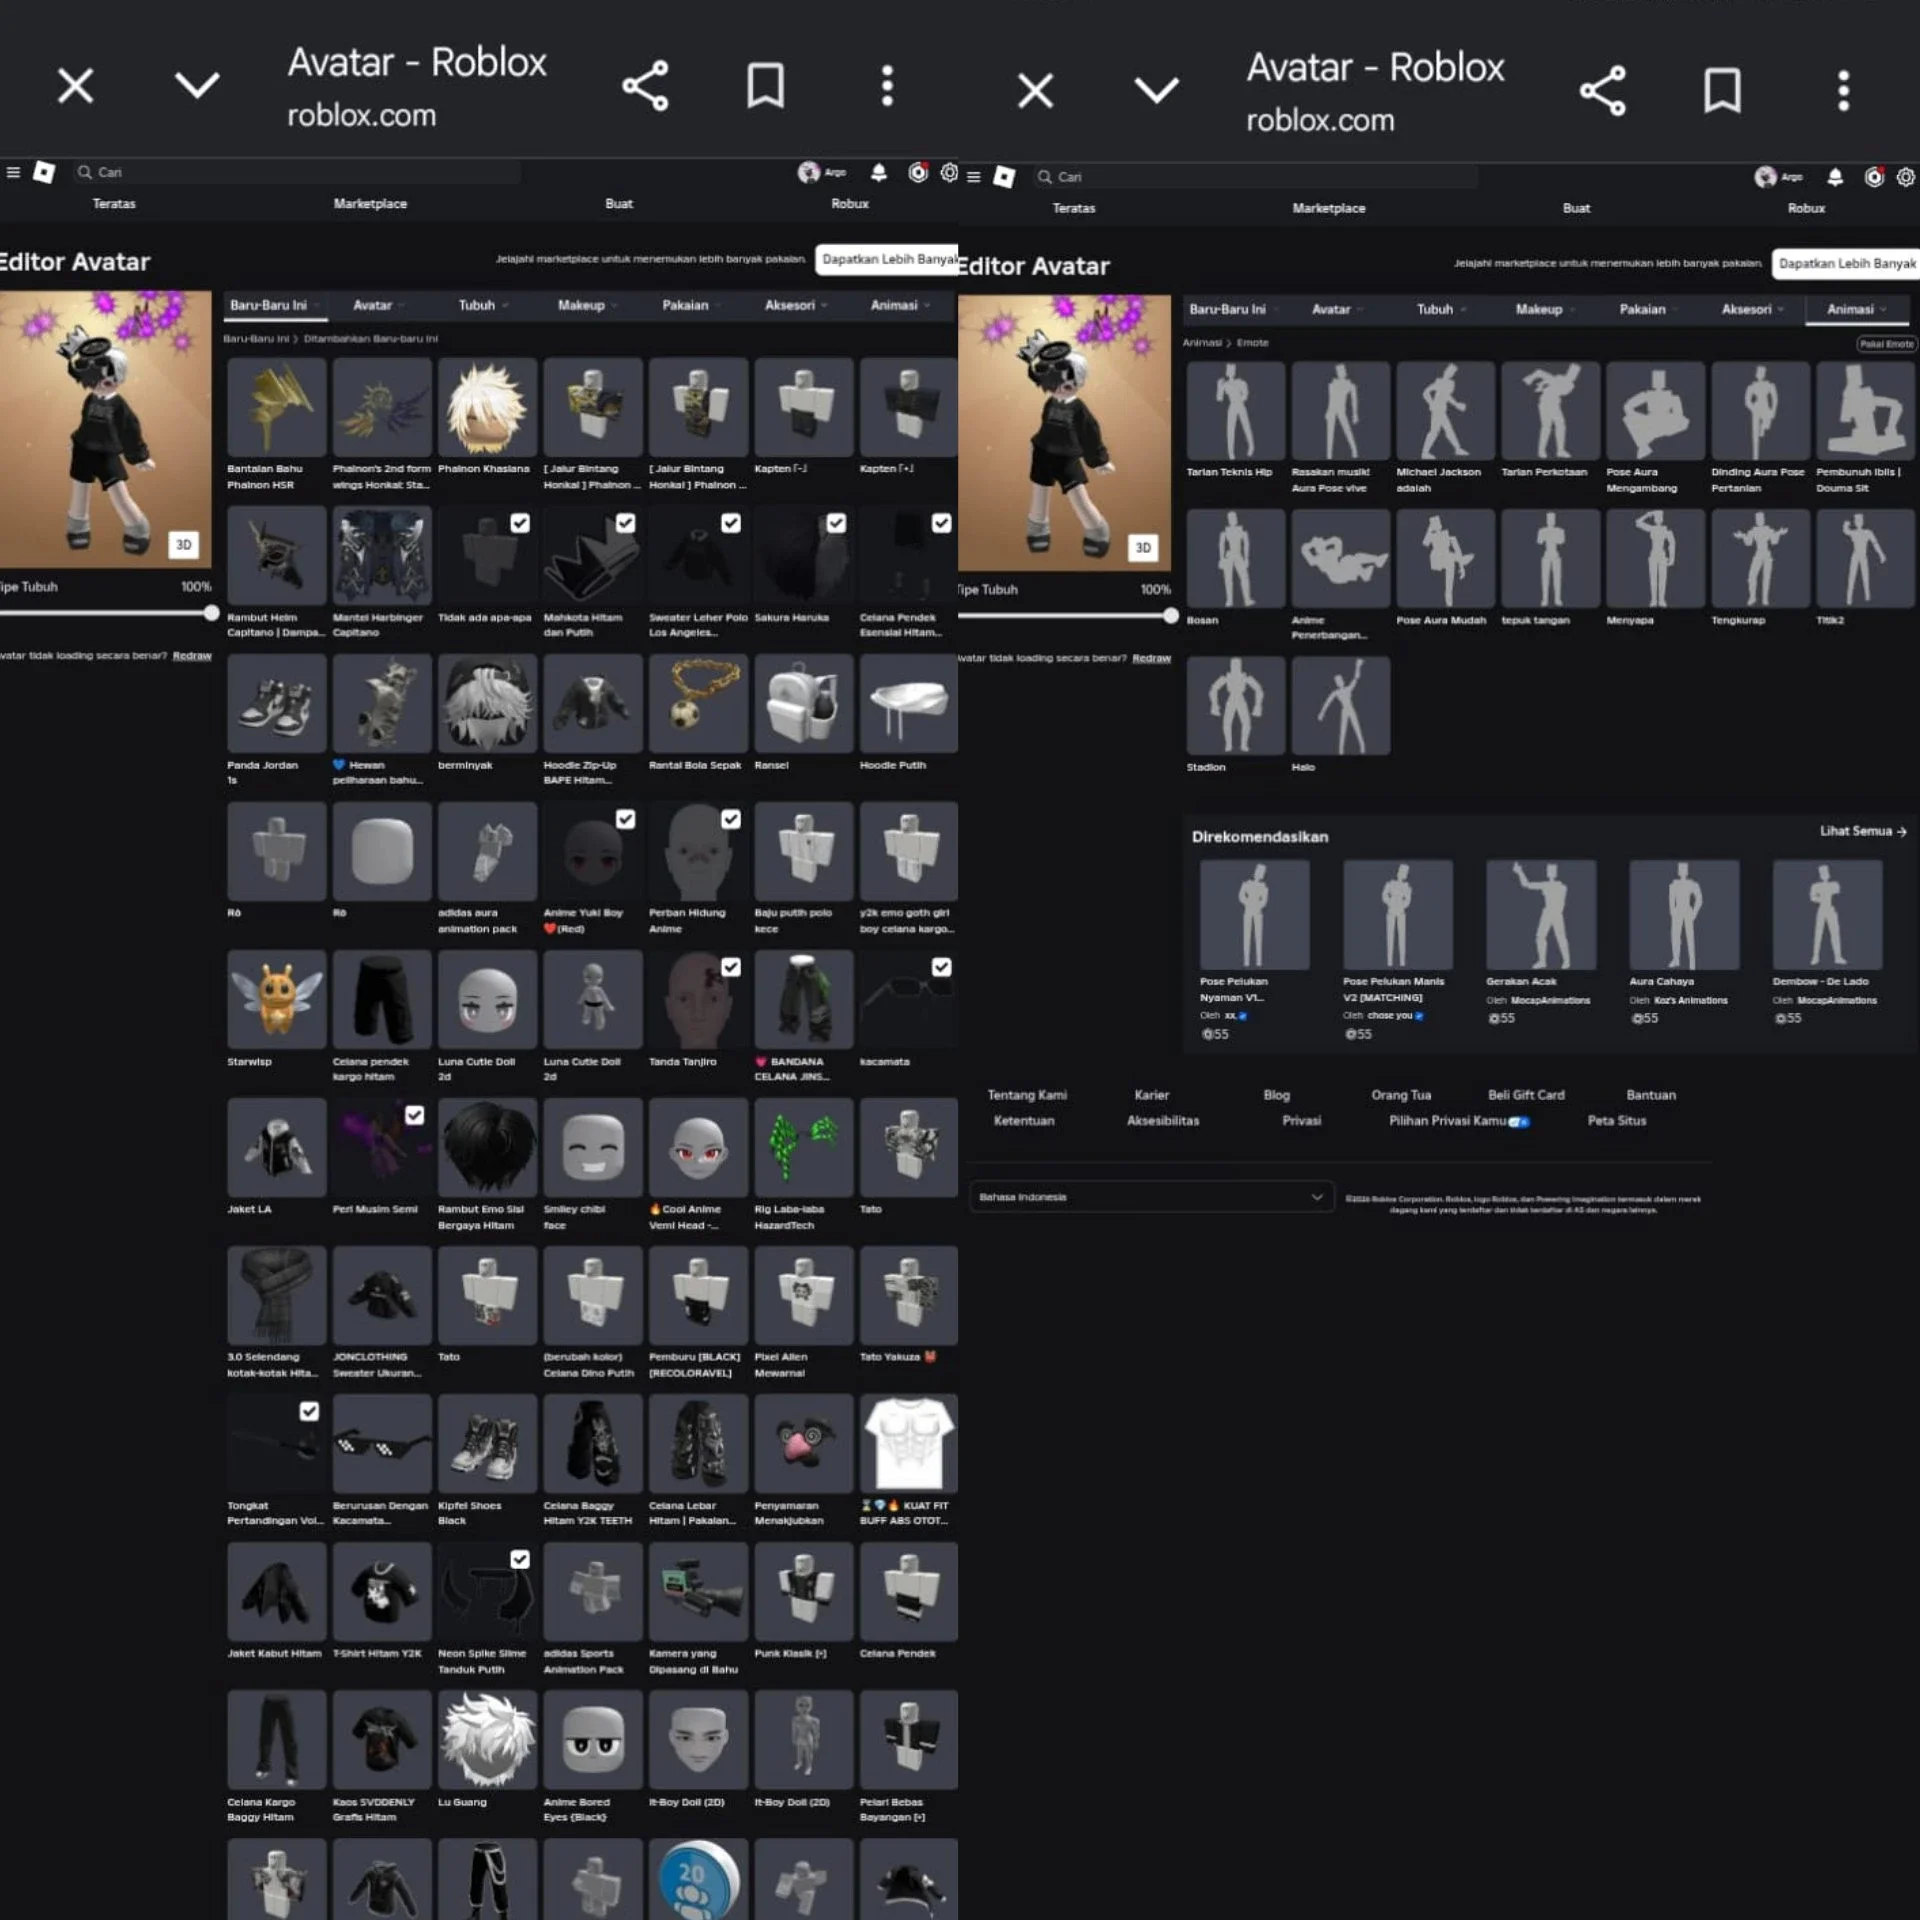Switch to Baru-Baru Ini tab in right window
This screenshot has height=1920, width=1920.
coord(1233,310)
